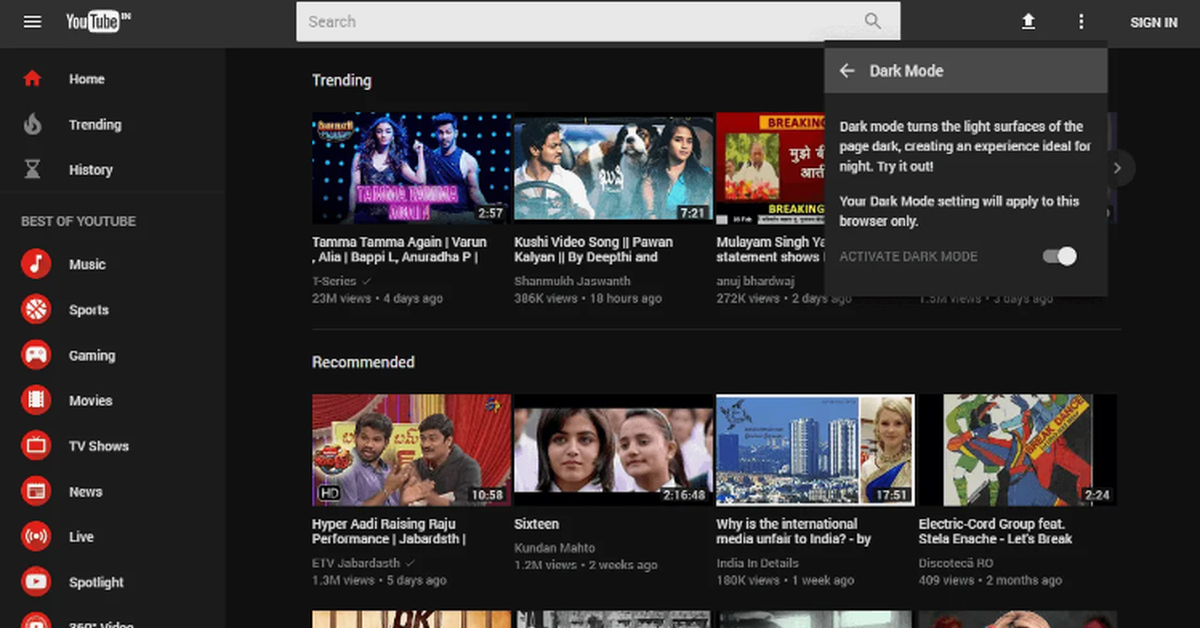The width and height of the screenshot is (1200, 628).
Task: Click the Music channel icon
Action: [x=36, y=265]
